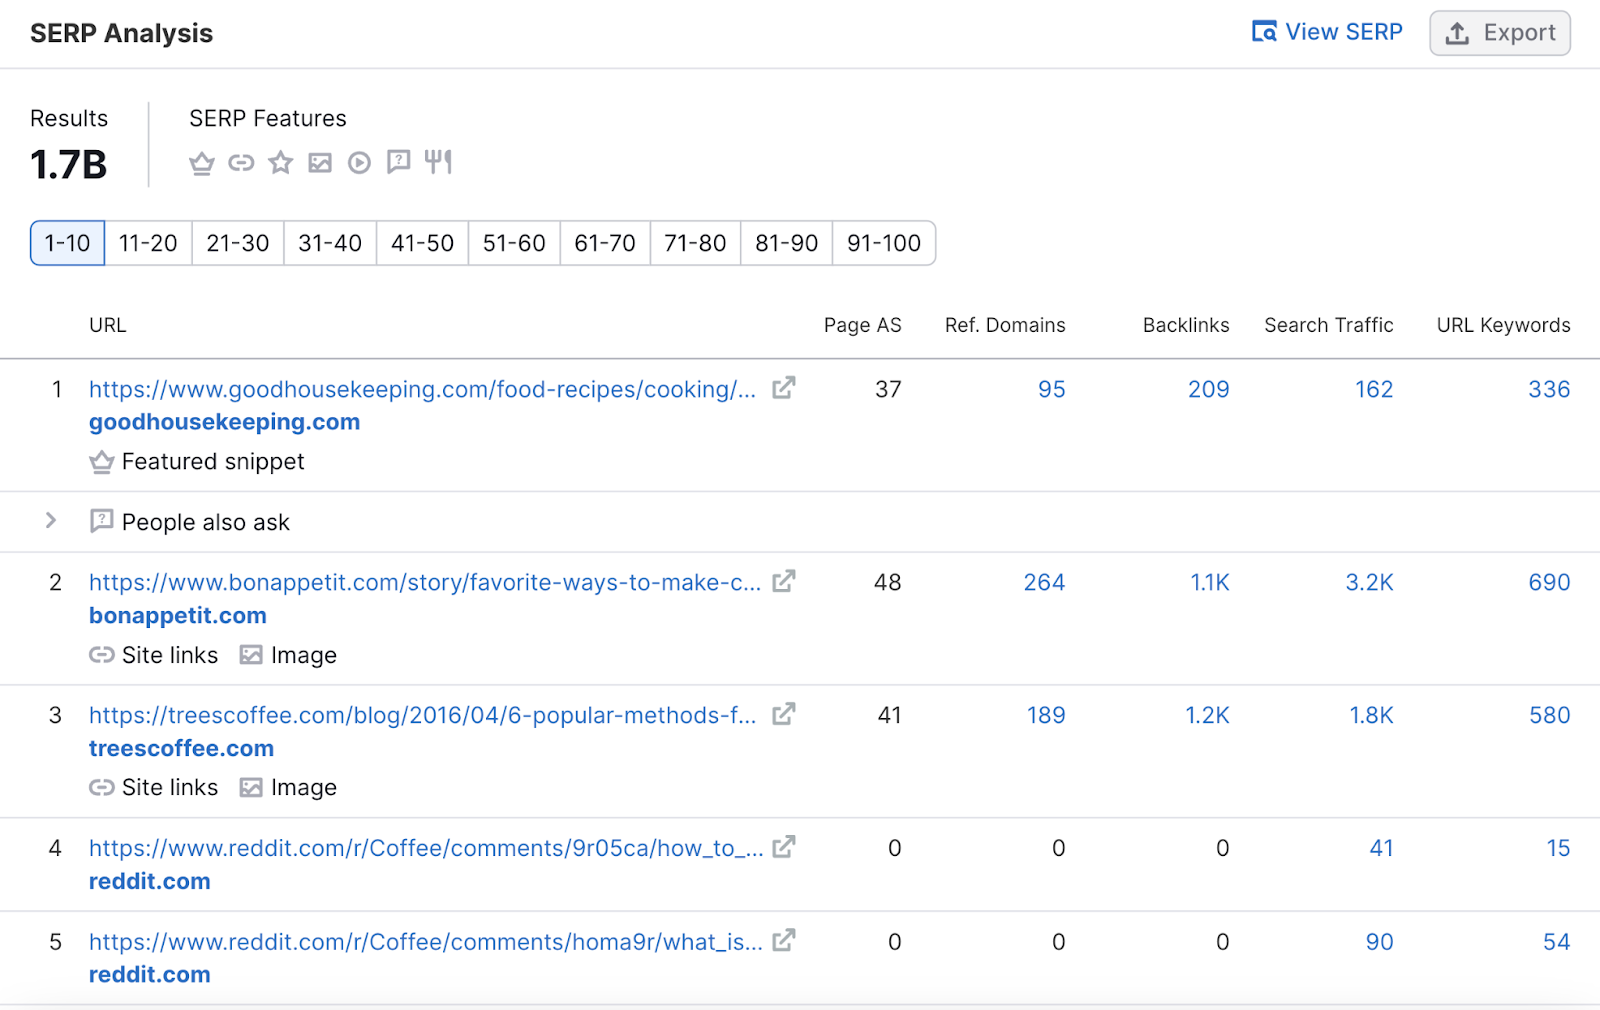Click the bonappetit.com domain link
The image size is (1600, 1010).
[178, 616]
